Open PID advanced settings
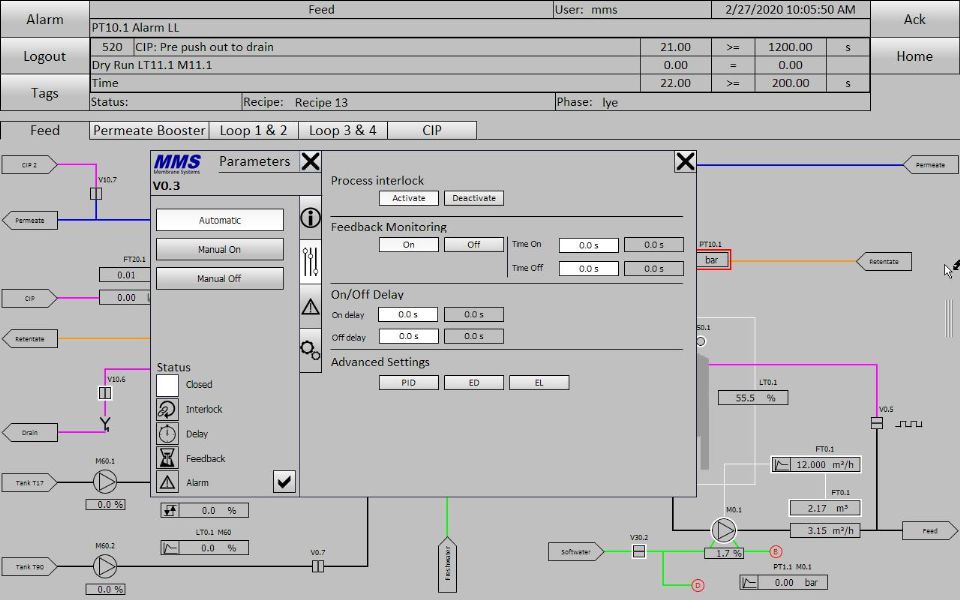 tap(408, 383)
